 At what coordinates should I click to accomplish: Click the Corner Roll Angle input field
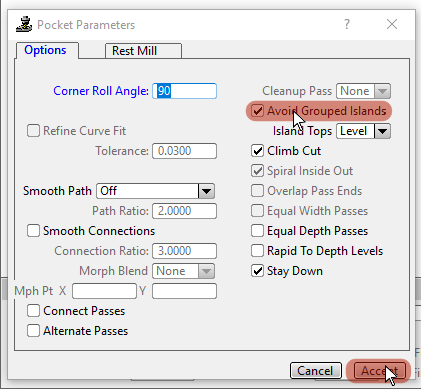184,91
